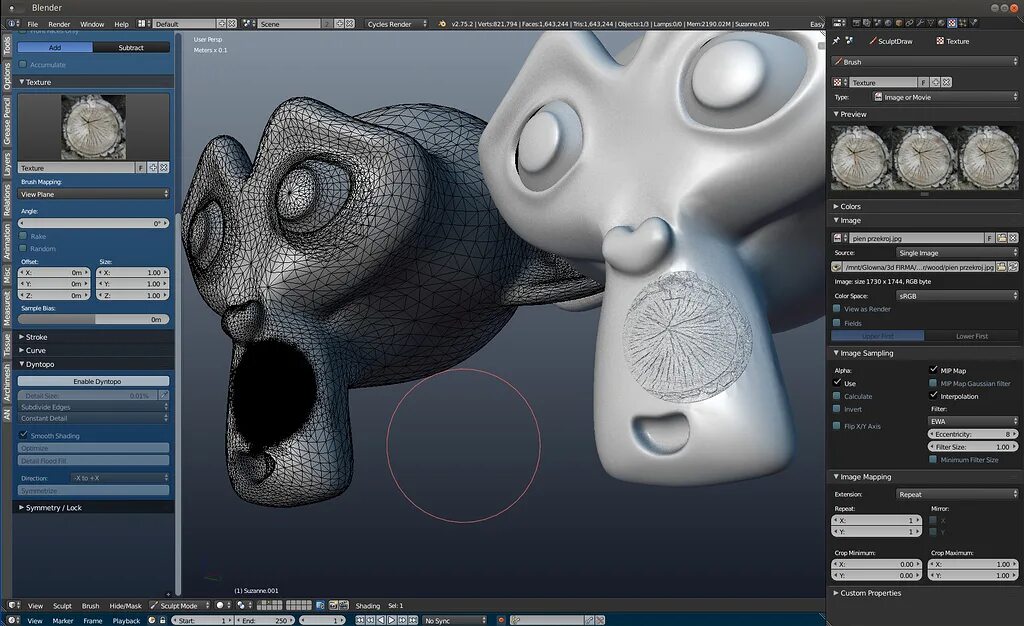Open the Mesh Data properties tab icon

point(931,23)
